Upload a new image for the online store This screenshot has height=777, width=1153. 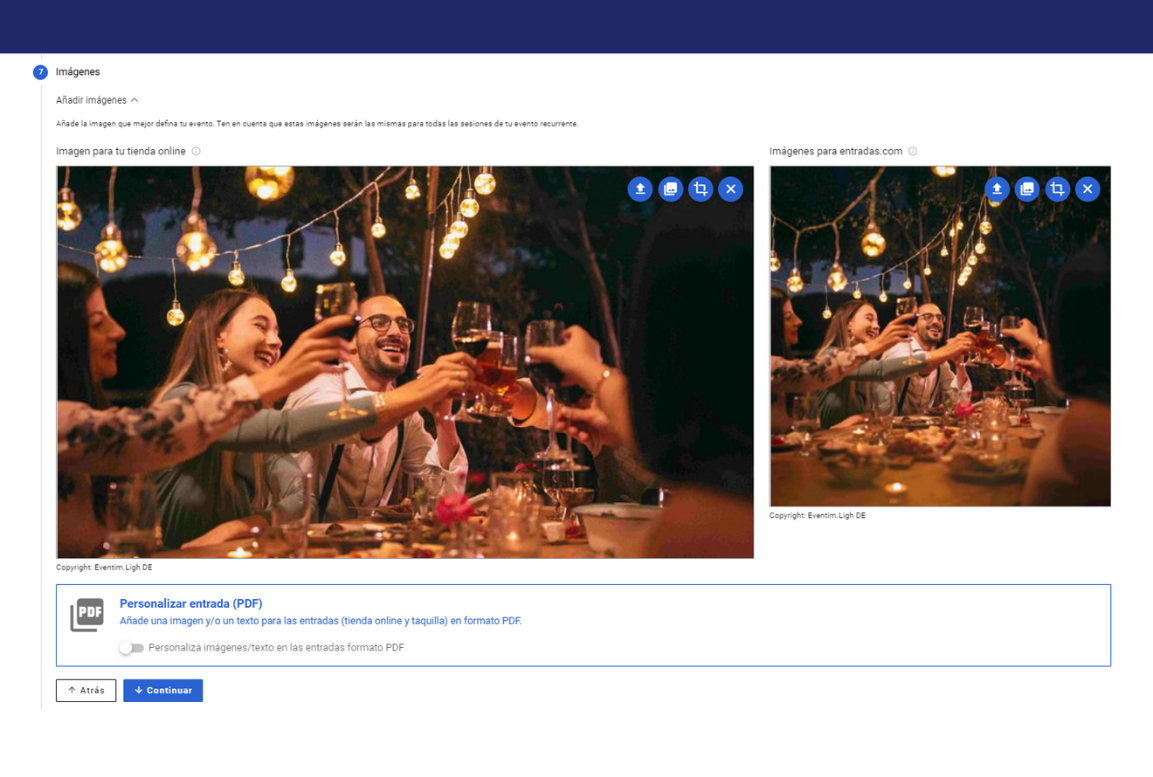click(640, 189)
